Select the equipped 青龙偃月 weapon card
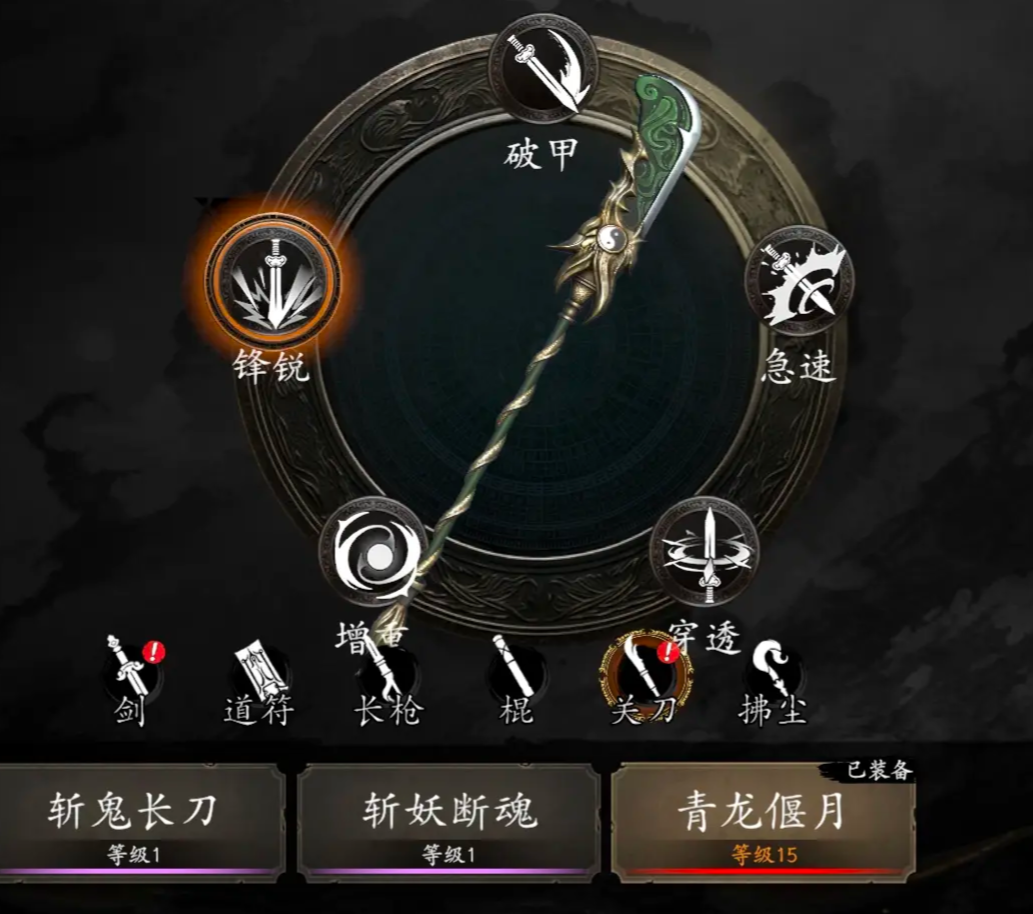Screen dimensions: 1033x914 pos(764,822)
